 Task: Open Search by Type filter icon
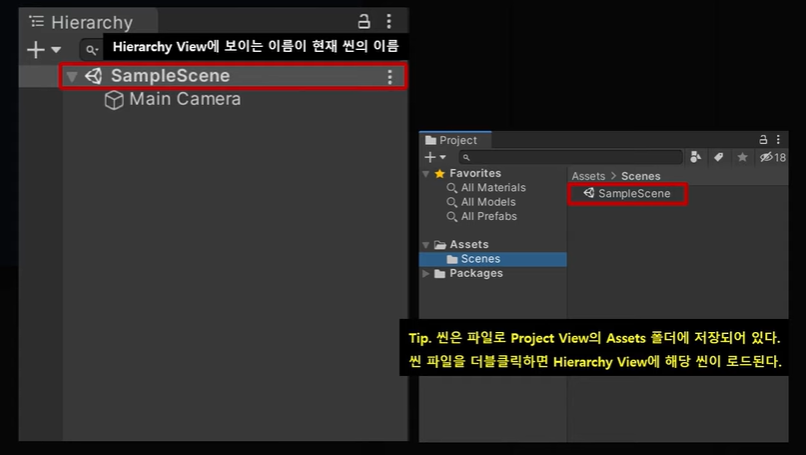[x=695, y=157]
